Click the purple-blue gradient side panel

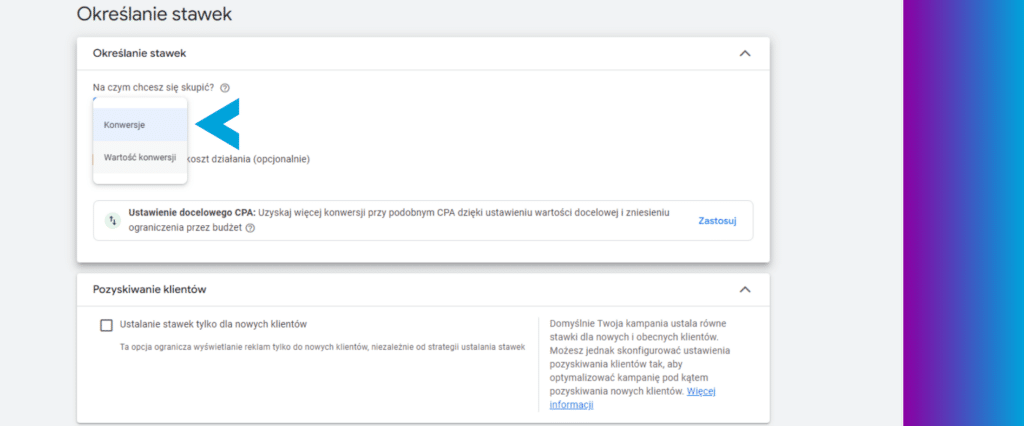pos(963,213)
